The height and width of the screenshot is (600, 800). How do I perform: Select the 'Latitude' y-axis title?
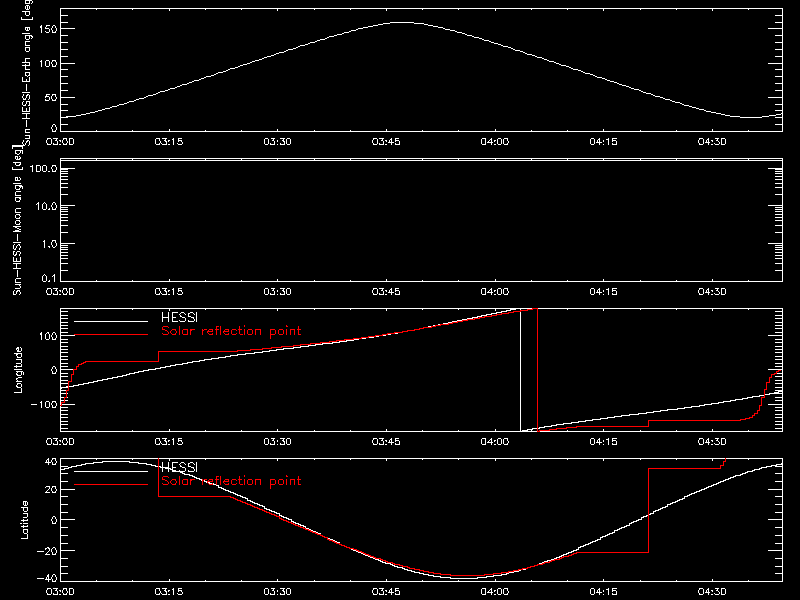tap(24, 520)
